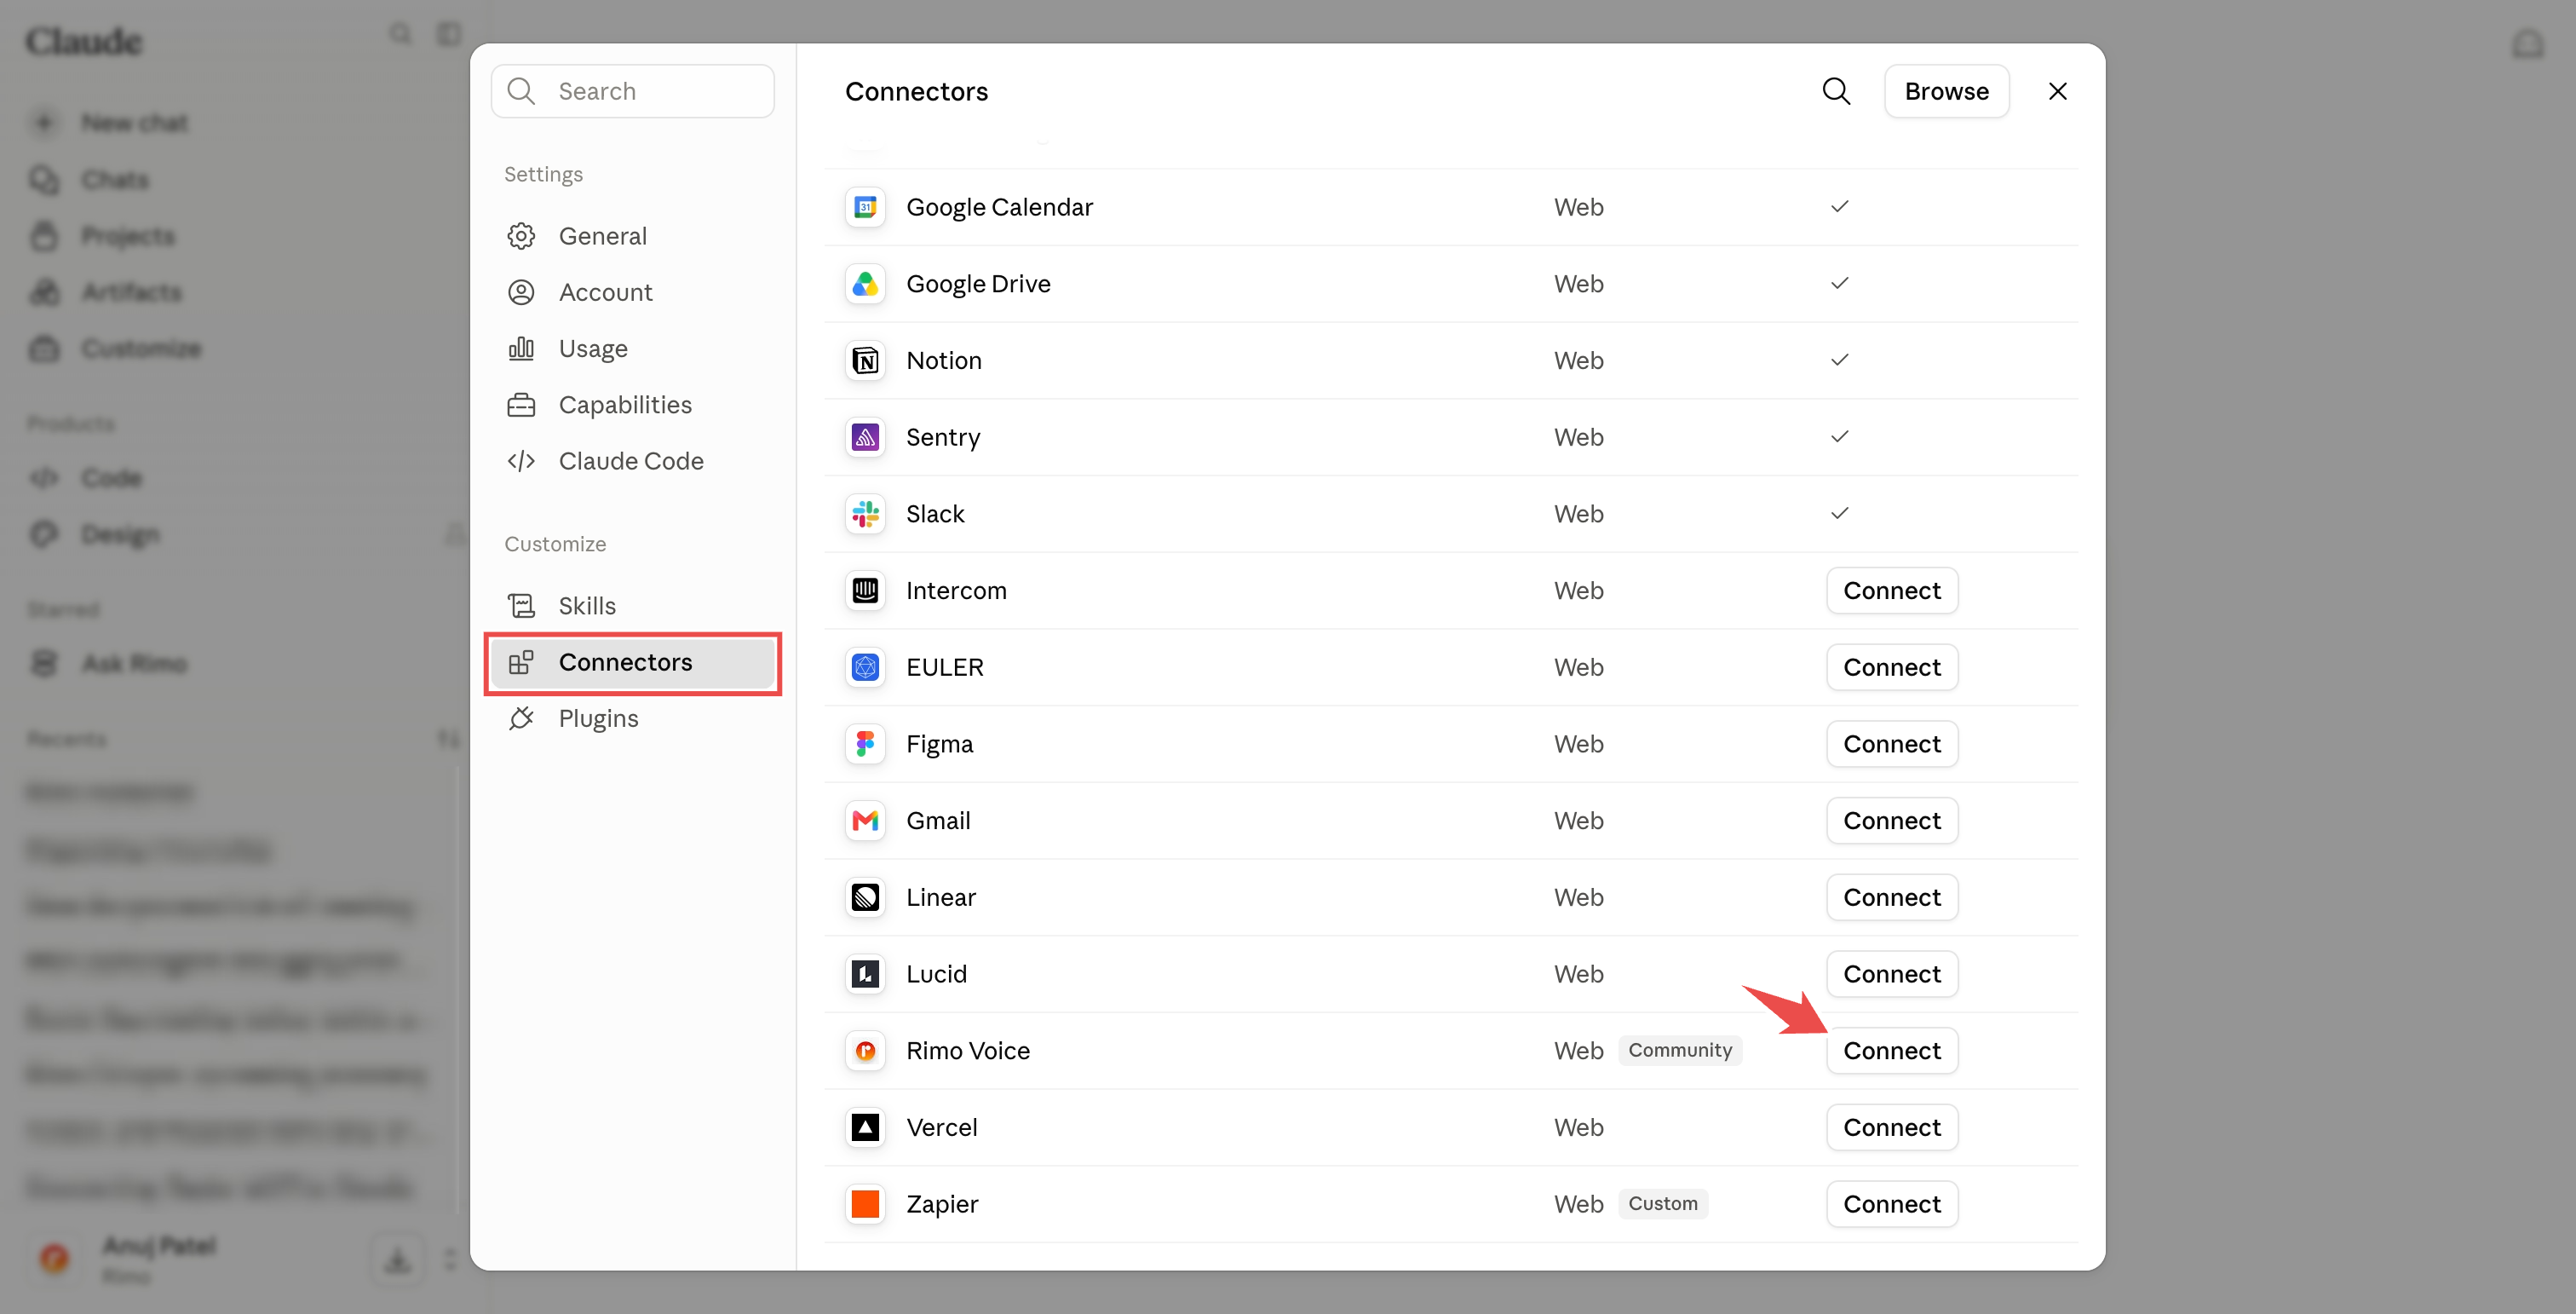The image size is (2576, 1314).
Task: Open Projects in the background sidebar
Action: [x=103, y=236]
